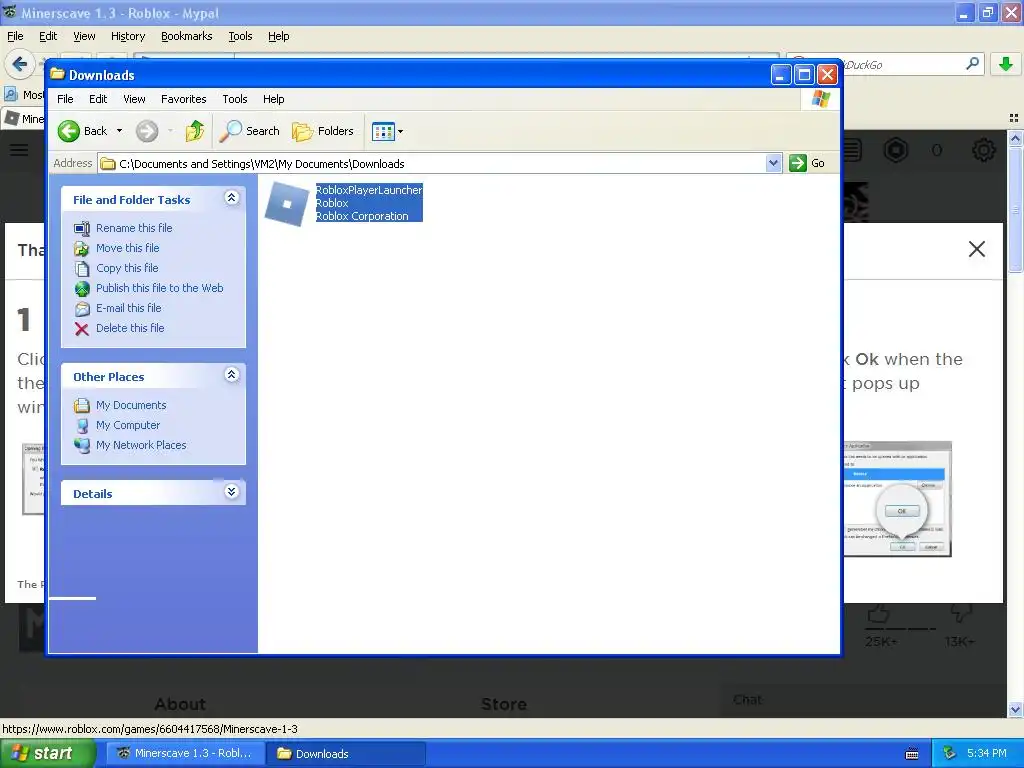The image size is (1024, 768).
Task: Open the Roblox settings gear icon
Action: (x=984, y=150)
